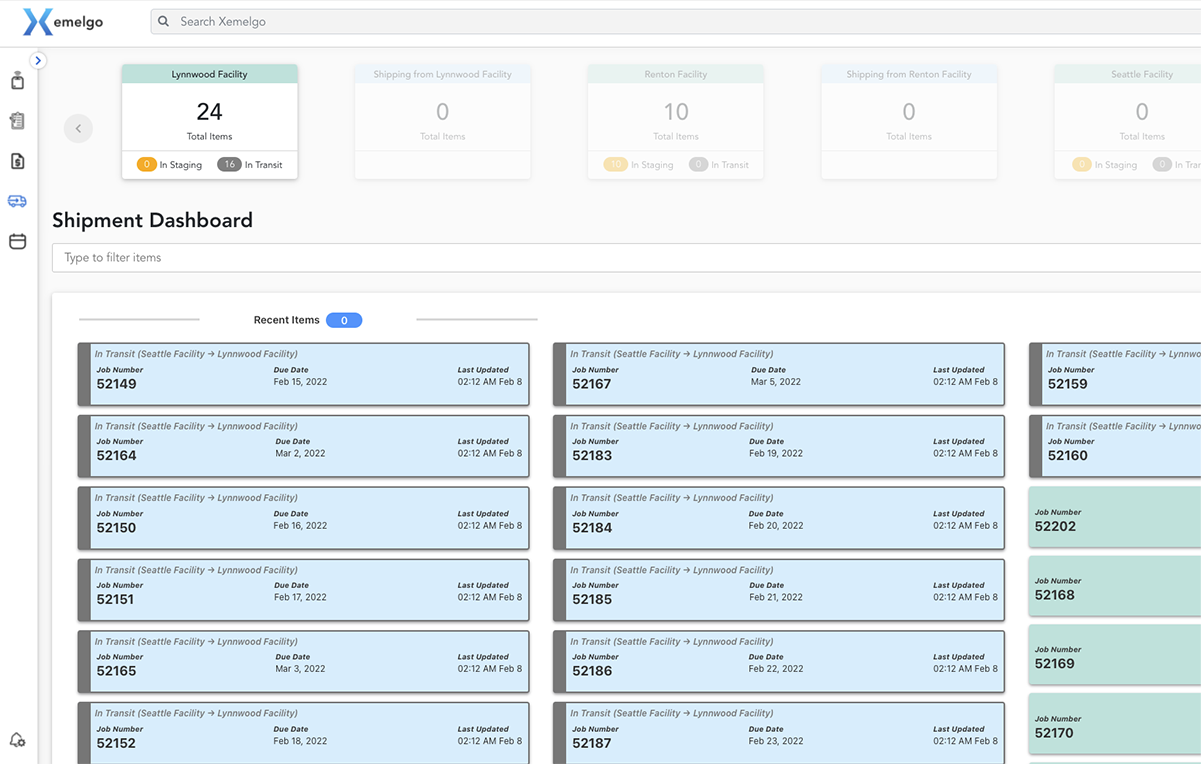Expand the sidebar with the chevron arrow

pyautogui.click(x=38, y=61)
